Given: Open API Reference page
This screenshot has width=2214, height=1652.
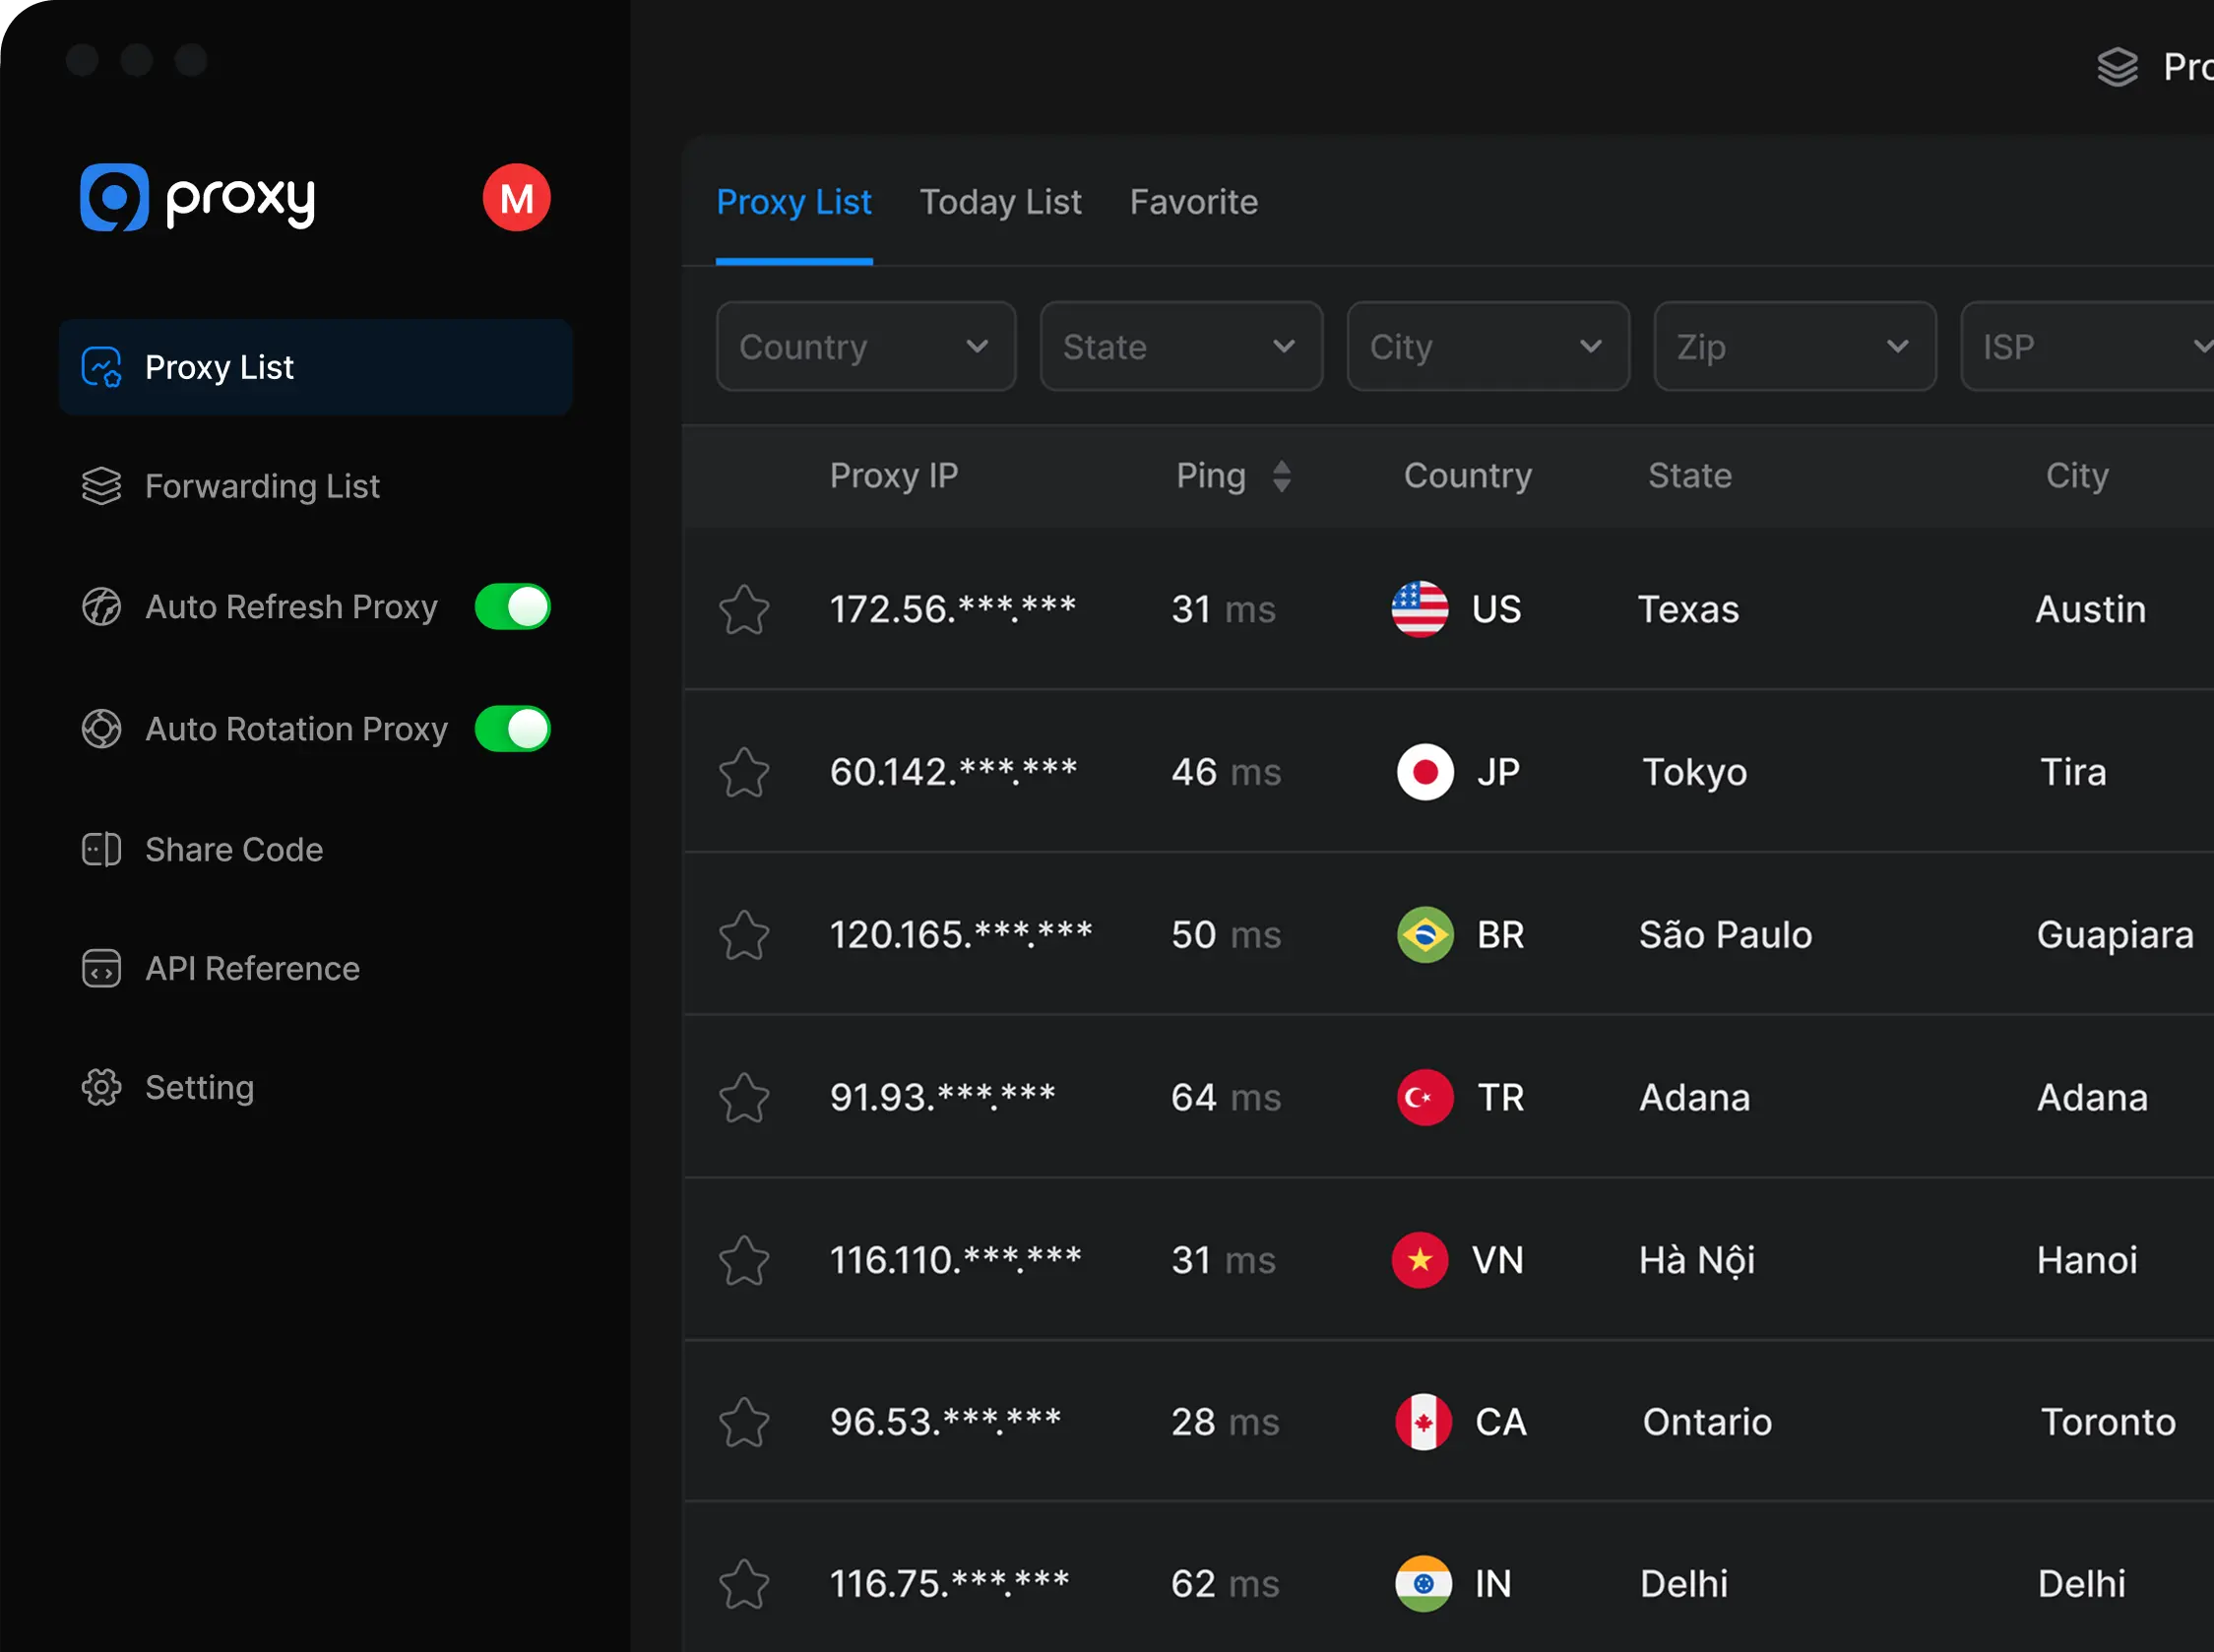Looking at the screenshot, I should pos(251,968).
